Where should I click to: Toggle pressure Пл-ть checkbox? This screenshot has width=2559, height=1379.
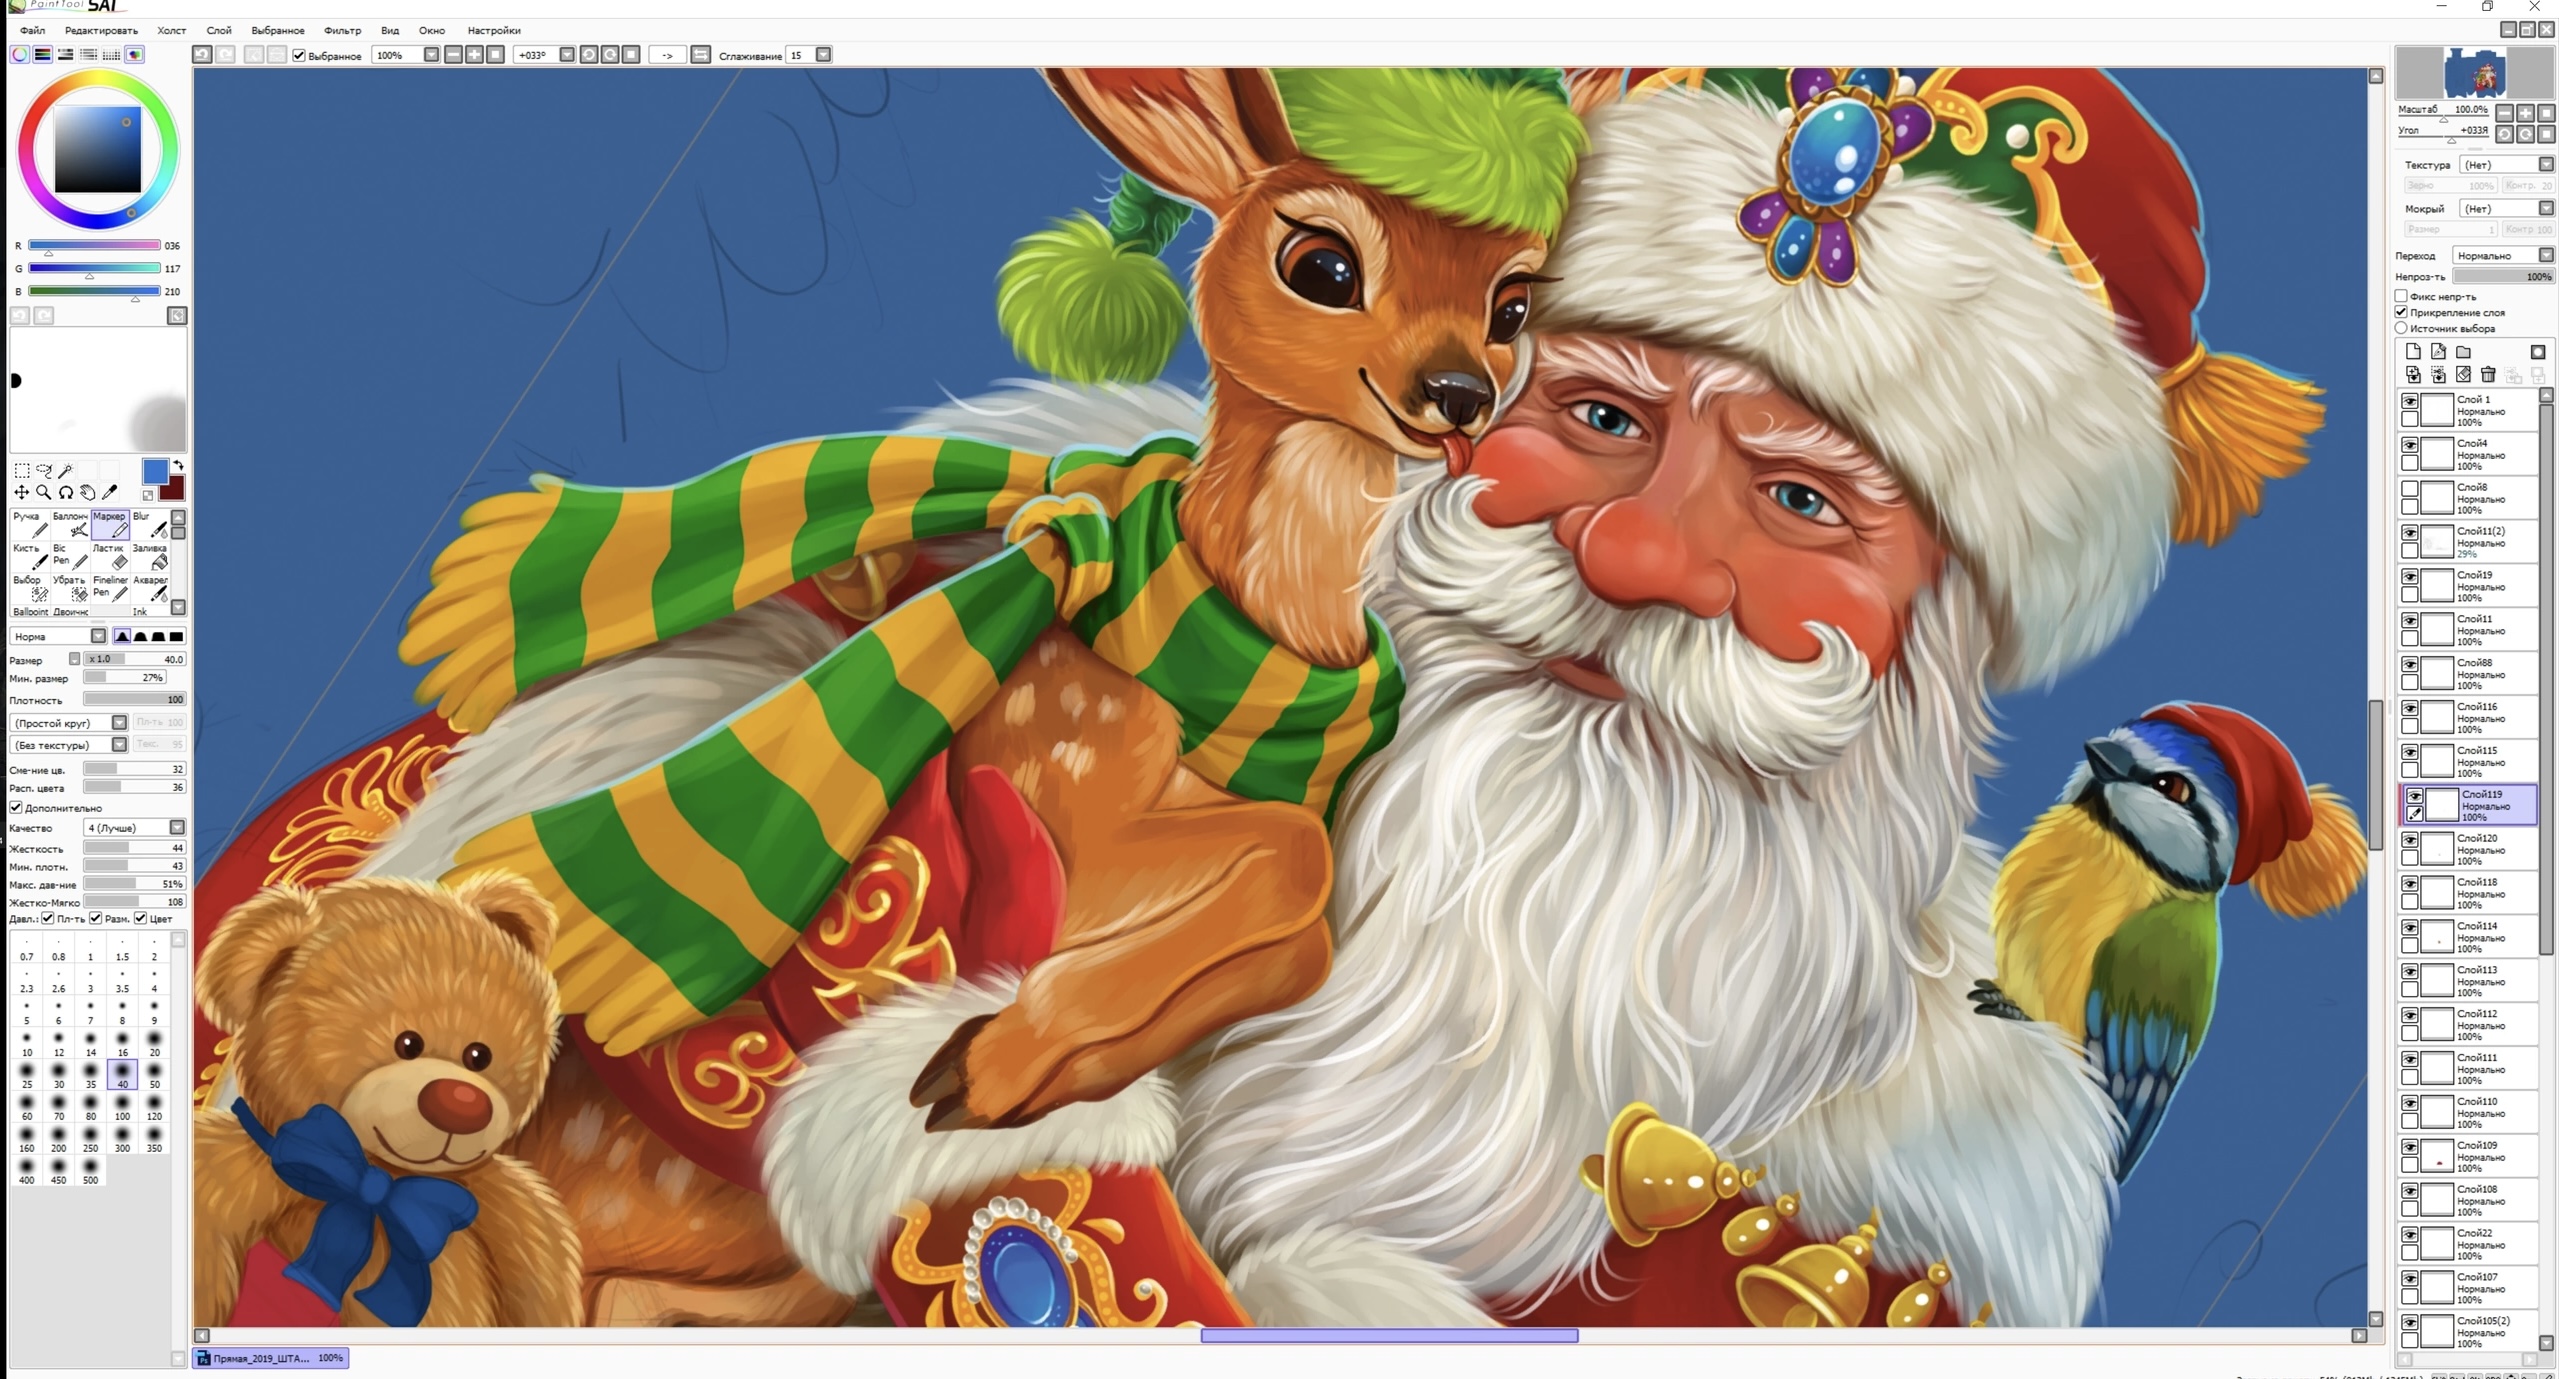[x=48, y=919]
